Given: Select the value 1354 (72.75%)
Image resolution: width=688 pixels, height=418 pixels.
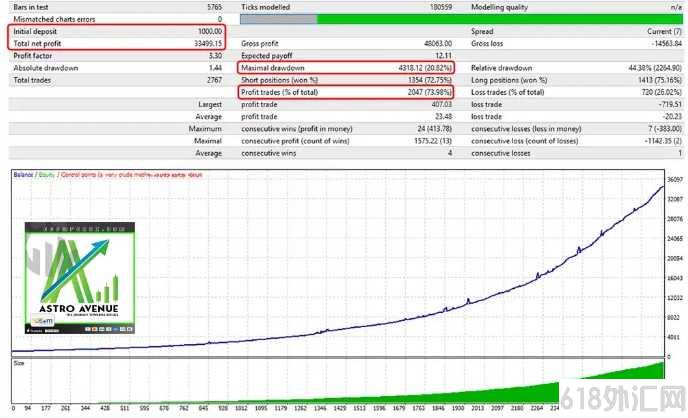Looking at the screenshot, I should click(x=430, y=80).
